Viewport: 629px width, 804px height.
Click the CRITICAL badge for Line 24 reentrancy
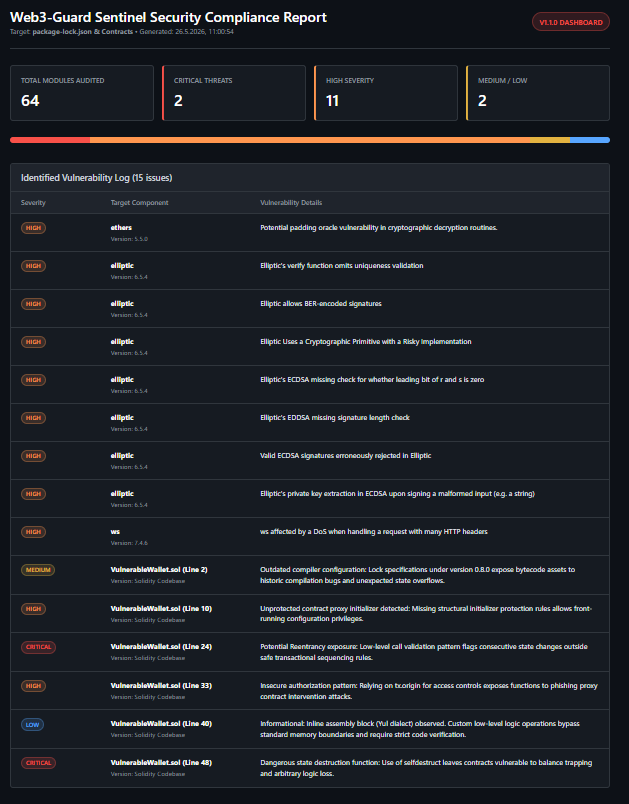click(x=38, y=647)
